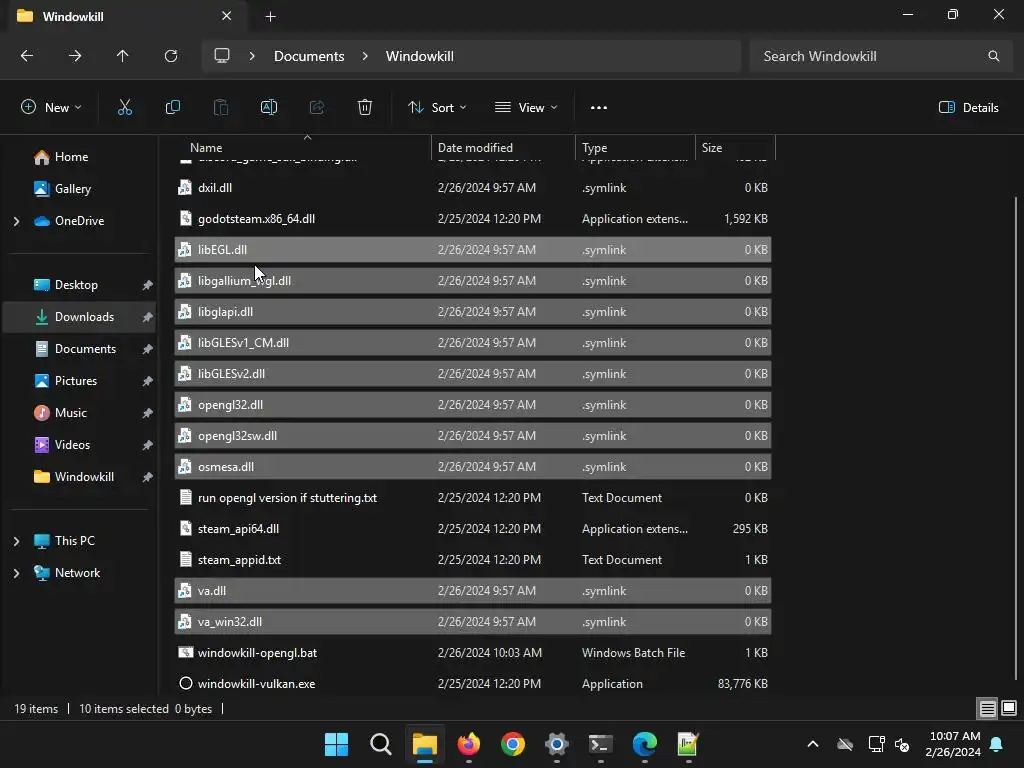
Task: Open Google Chrome from the taskbar
Action: (513, 744)
